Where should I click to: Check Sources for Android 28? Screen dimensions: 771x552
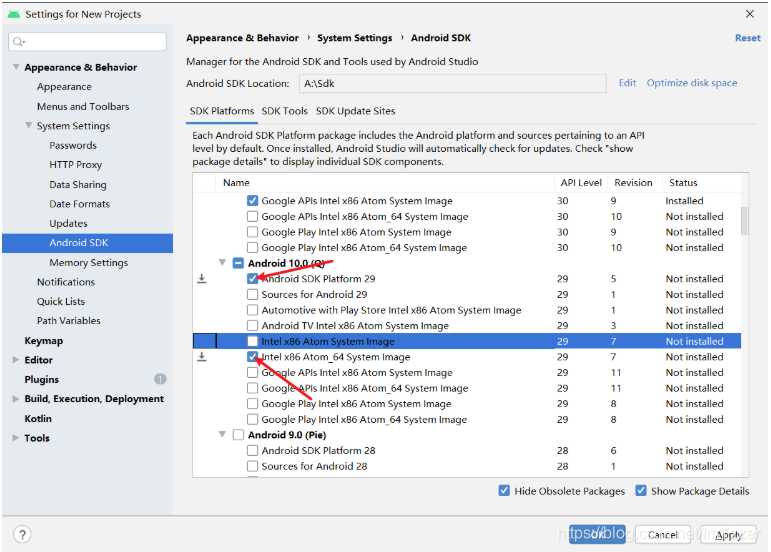[252, 466]
